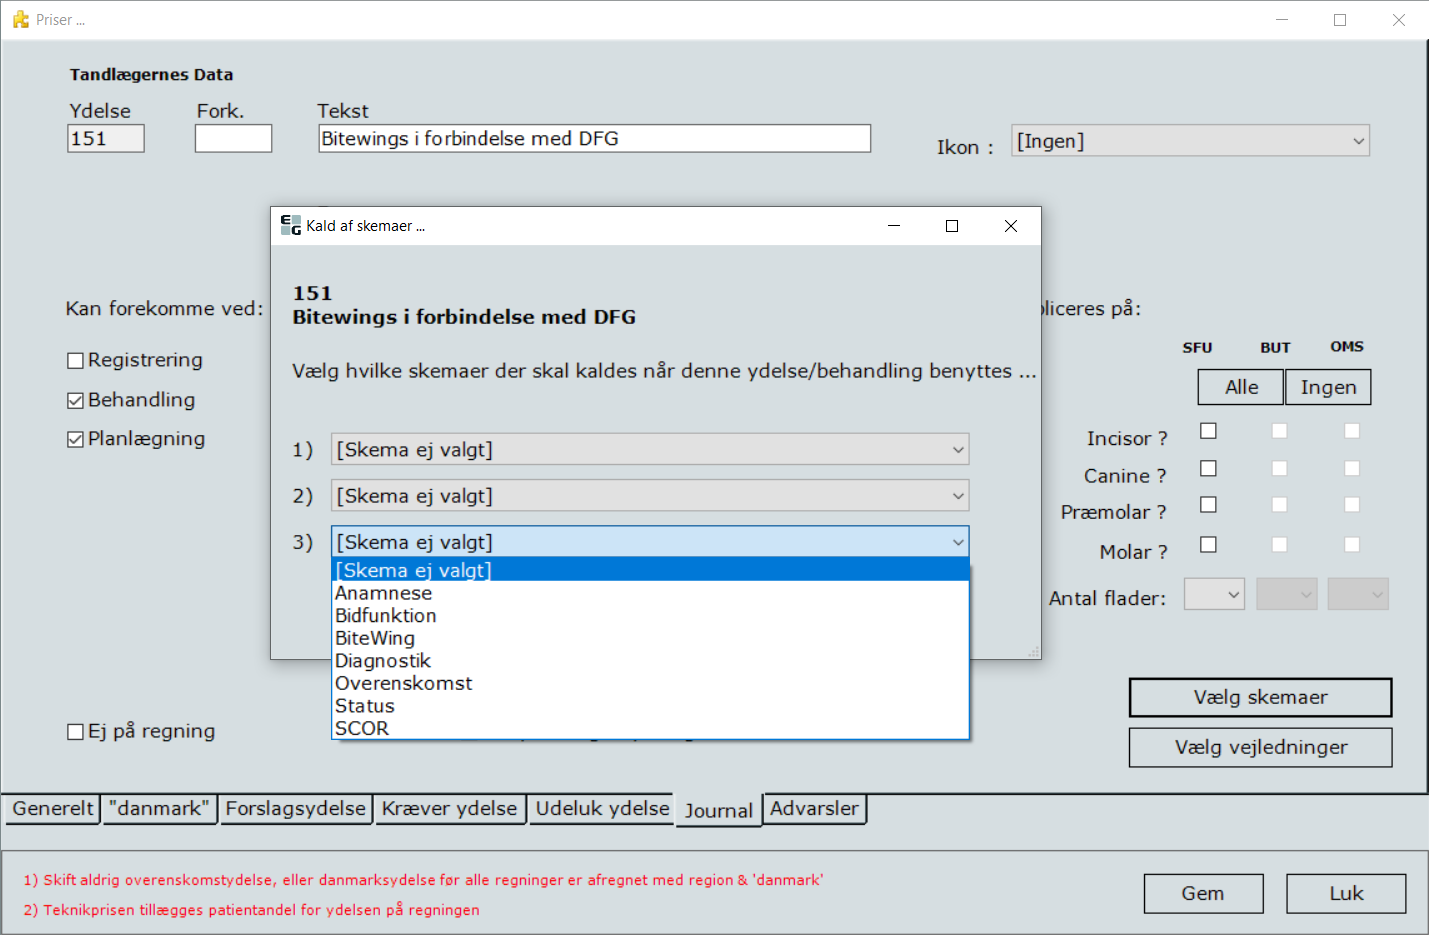Check the Molar SFU checkbox
Screen dimensions: 1429x935
point(1208,545)
